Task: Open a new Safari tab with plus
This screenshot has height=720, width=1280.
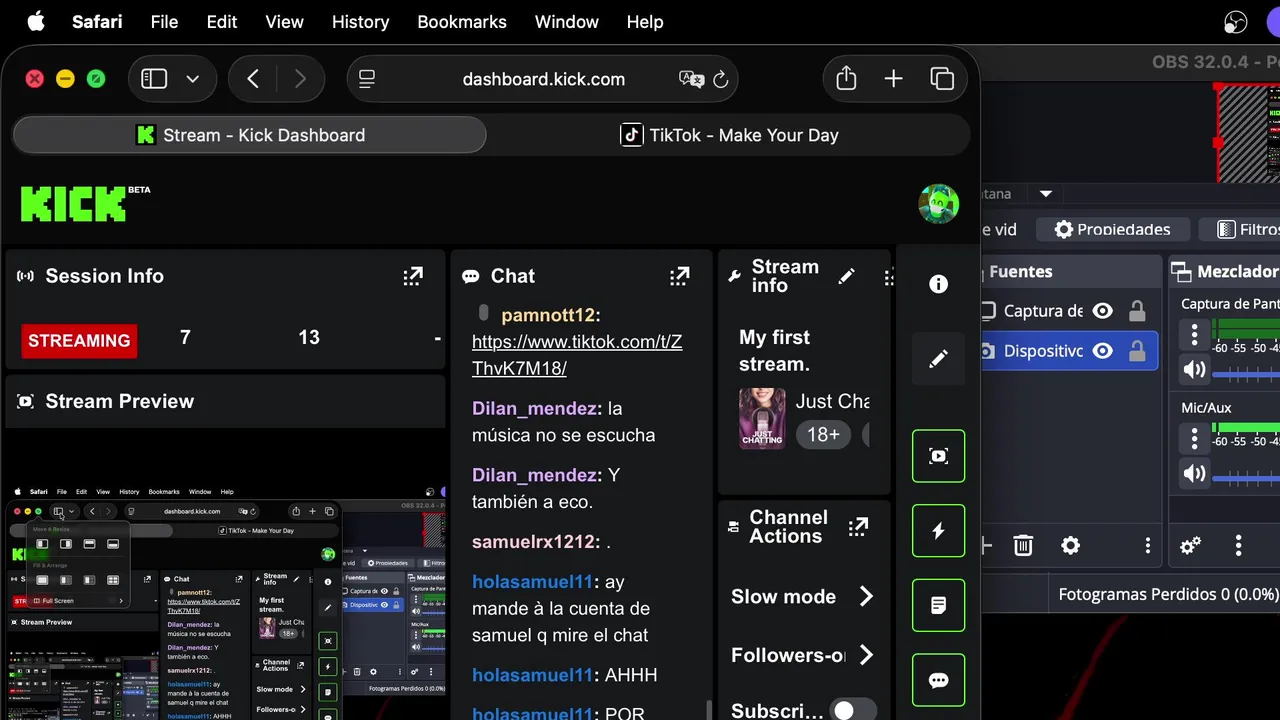Action: [893, 79]
